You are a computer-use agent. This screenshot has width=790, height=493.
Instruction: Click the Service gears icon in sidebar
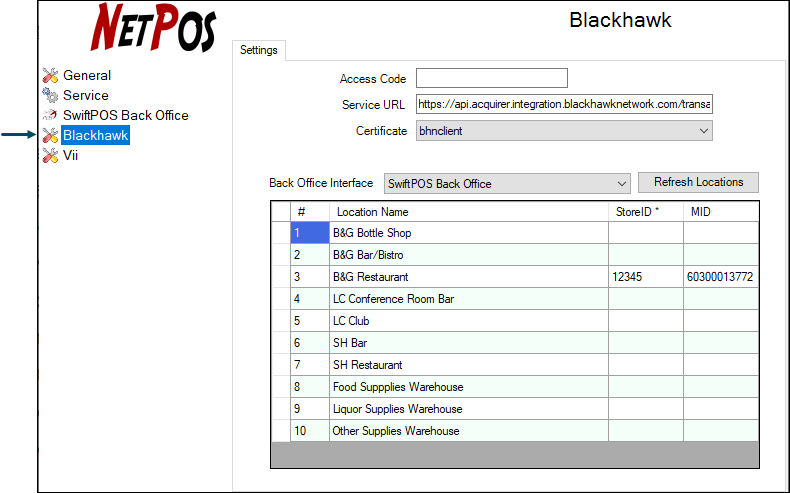(50, 95)
